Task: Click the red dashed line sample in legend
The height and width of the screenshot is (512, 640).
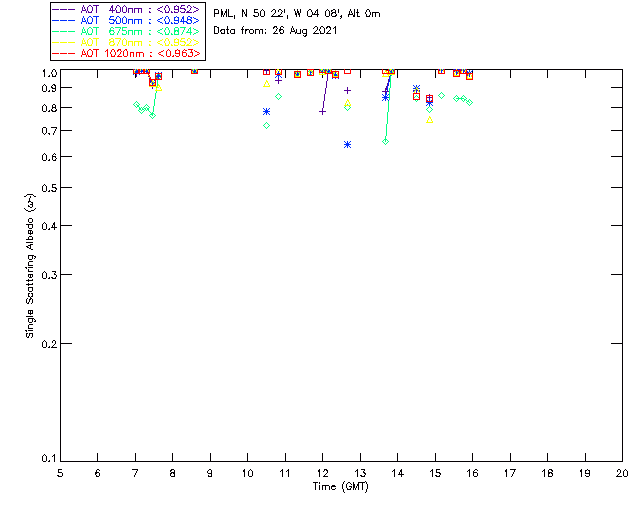Action: click(64, 53)
